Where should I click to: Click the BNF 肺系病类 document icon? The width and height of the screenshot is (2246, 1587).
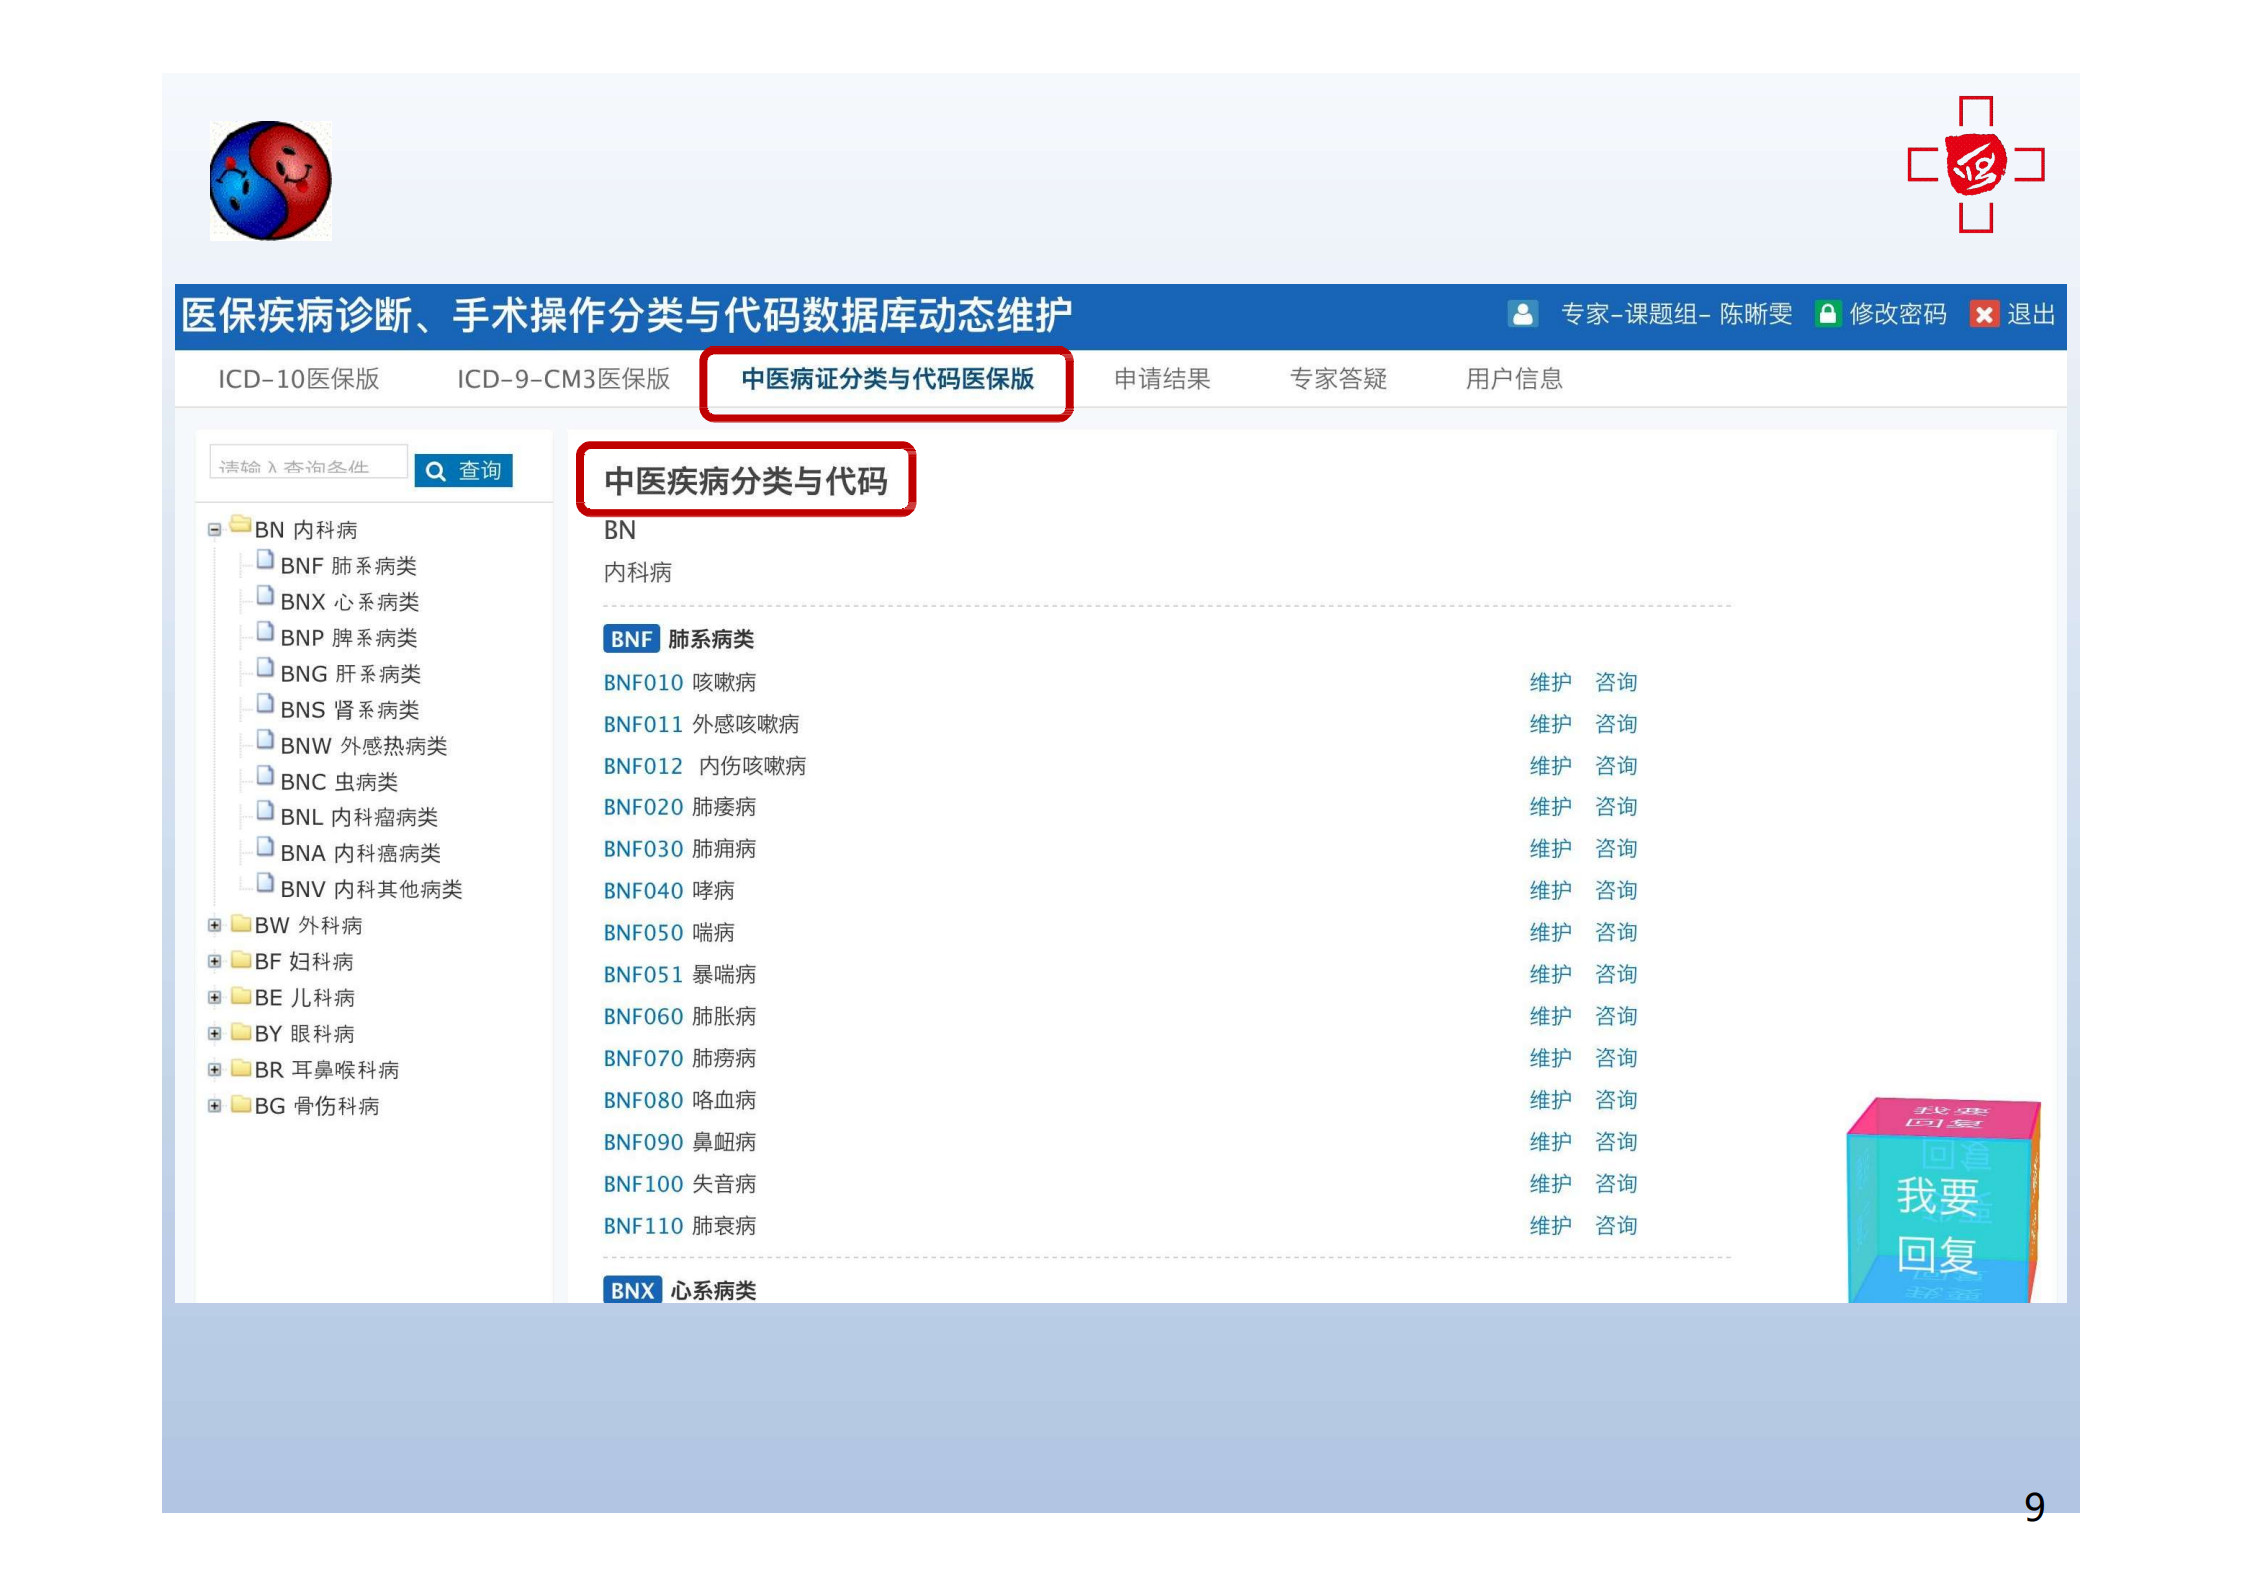click(x=265, y=561)
